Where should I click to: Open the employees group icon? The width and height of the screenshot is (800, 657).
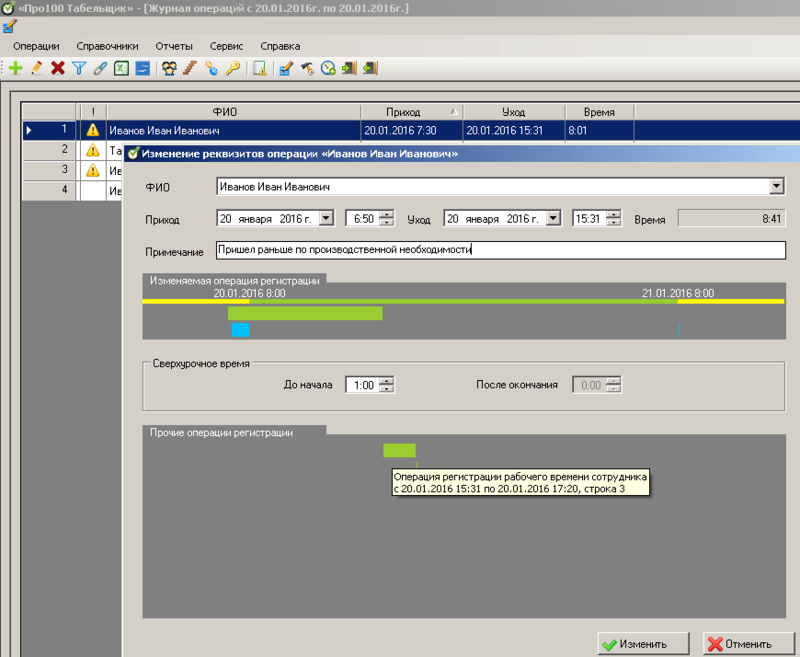click(x=169, y=68)
